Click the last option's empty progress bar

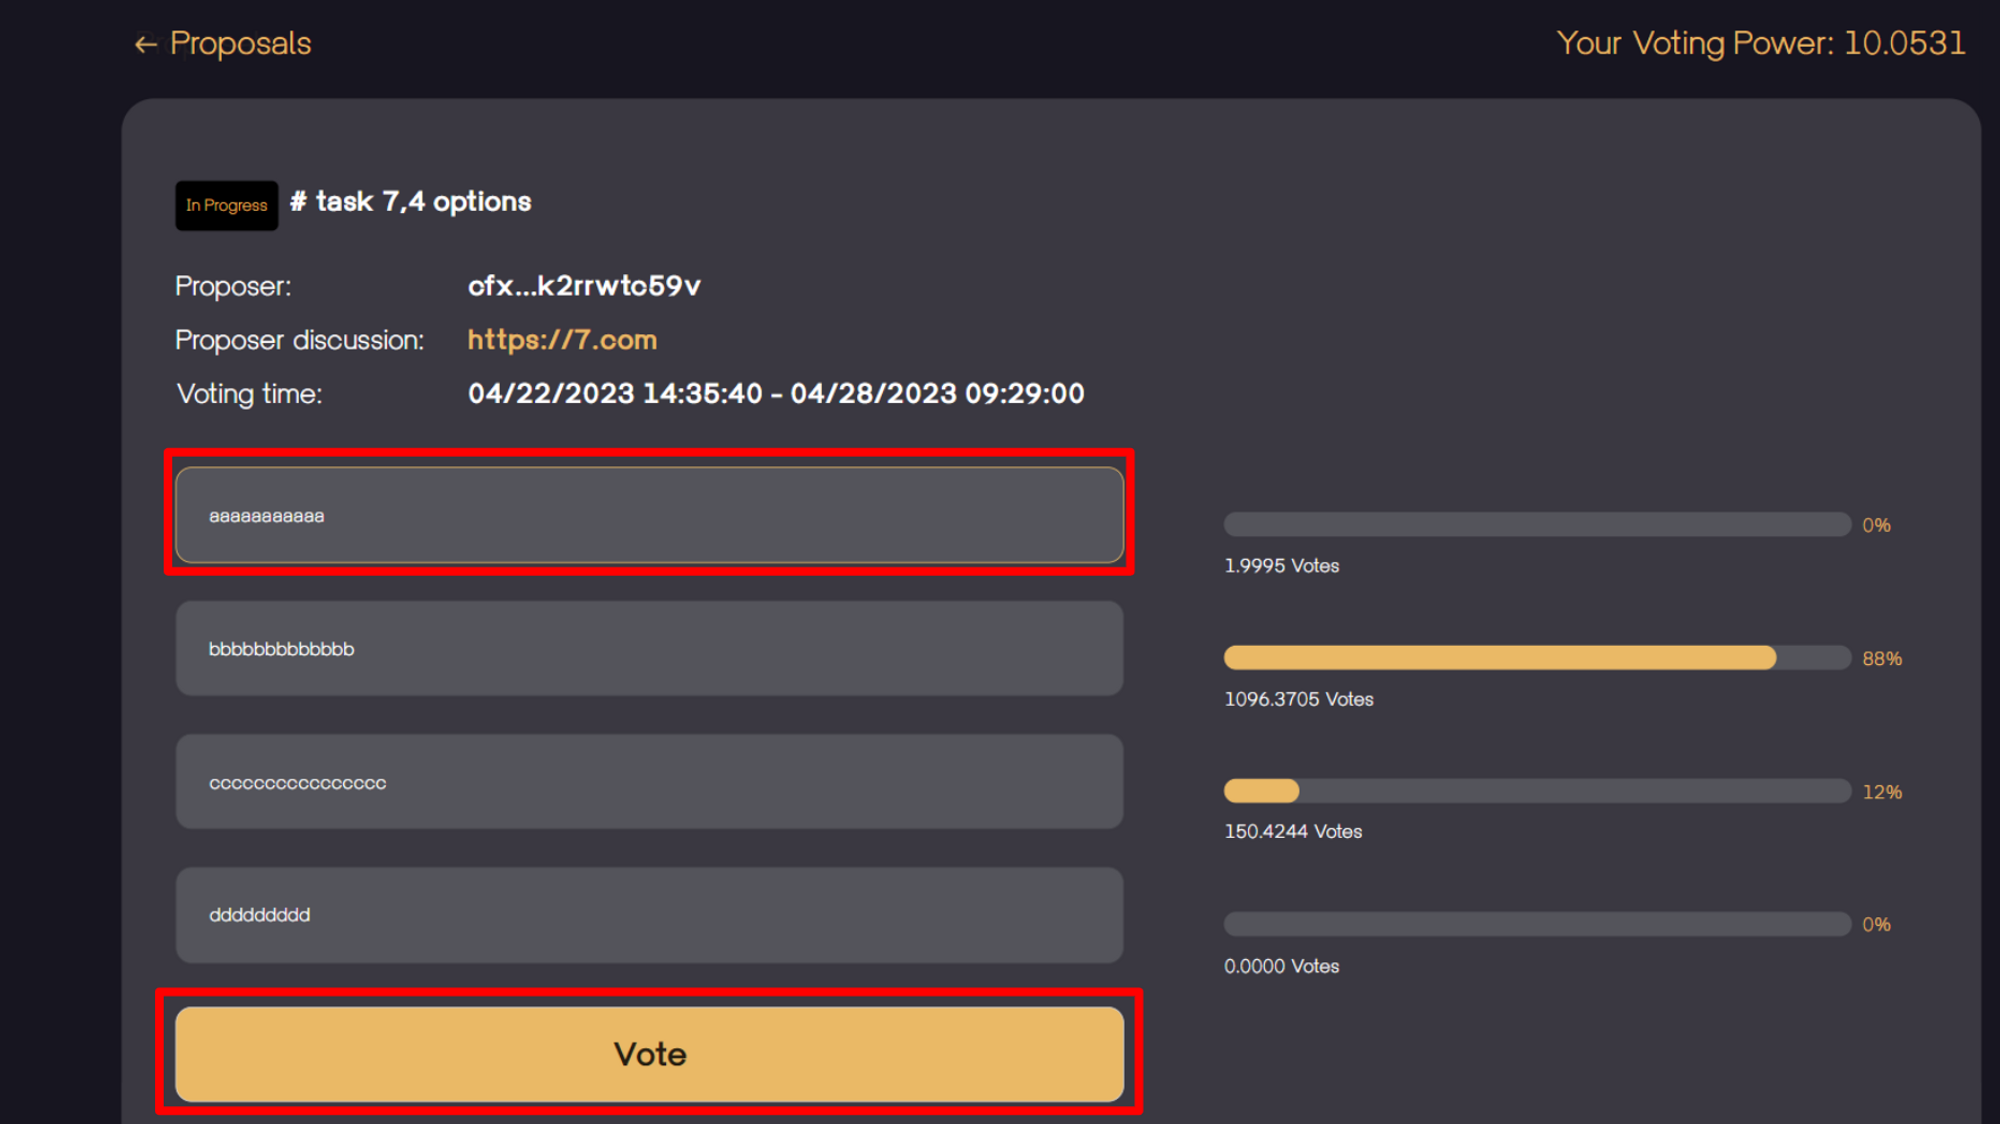1537,924
